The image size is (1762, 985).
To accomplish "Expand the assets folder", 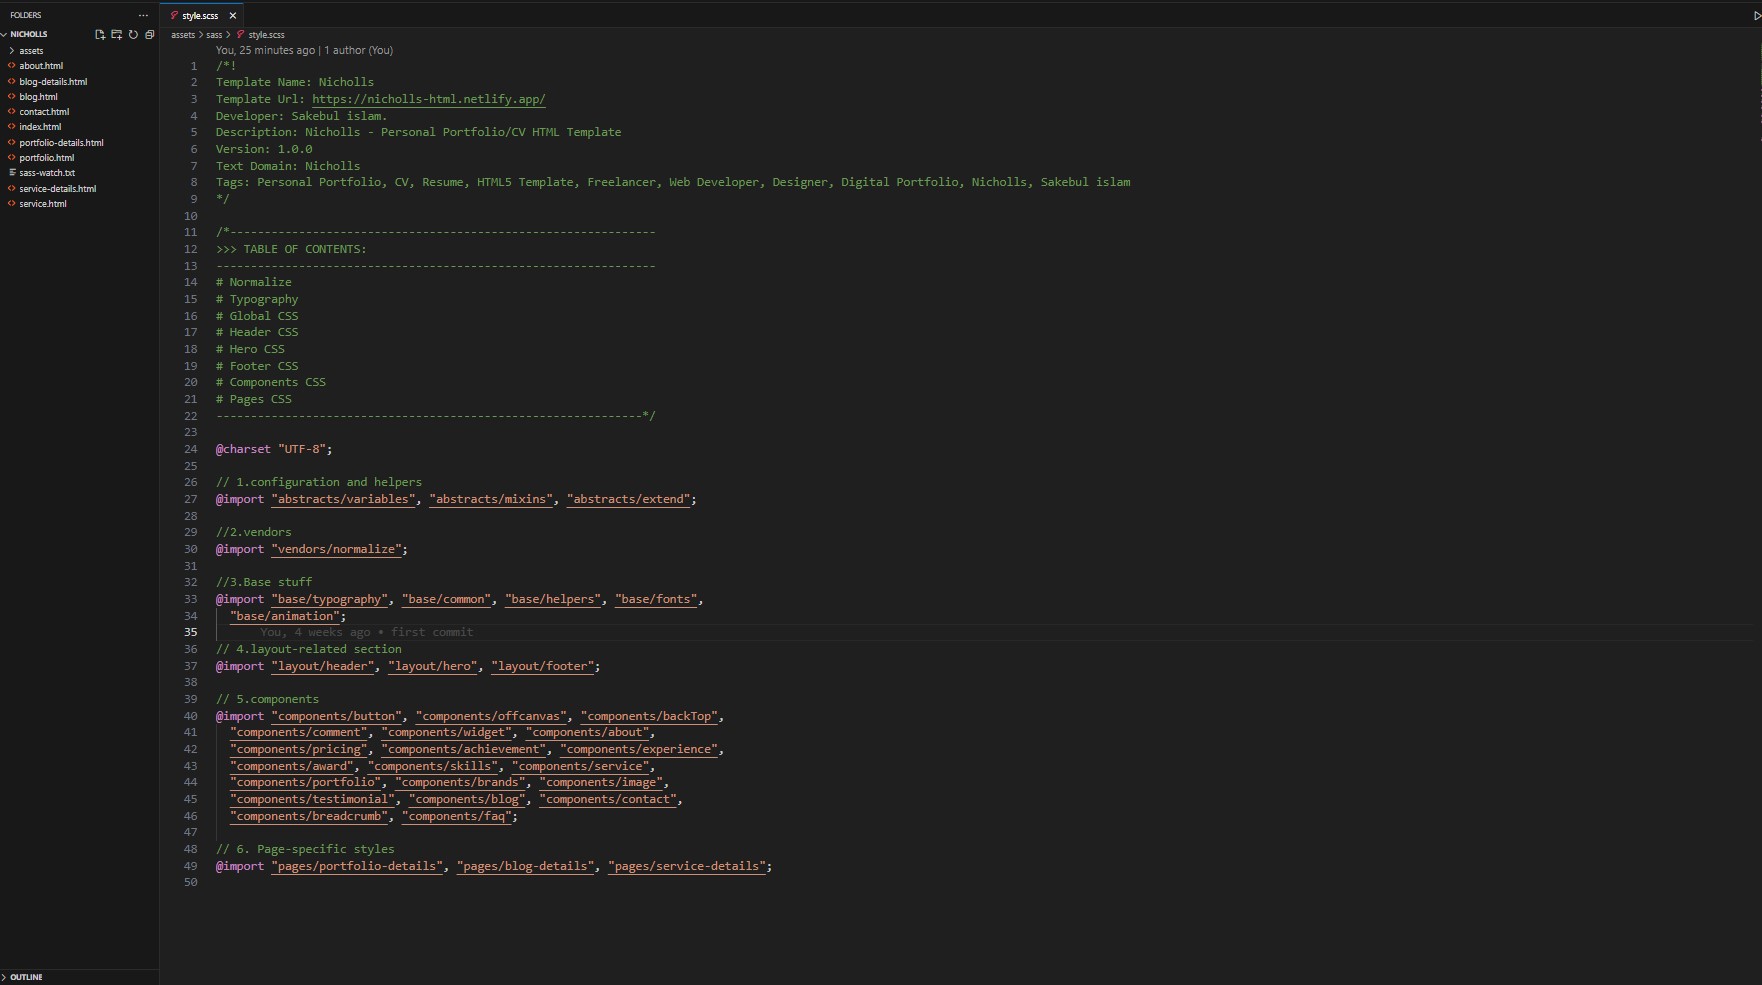I will coord(31,51).
